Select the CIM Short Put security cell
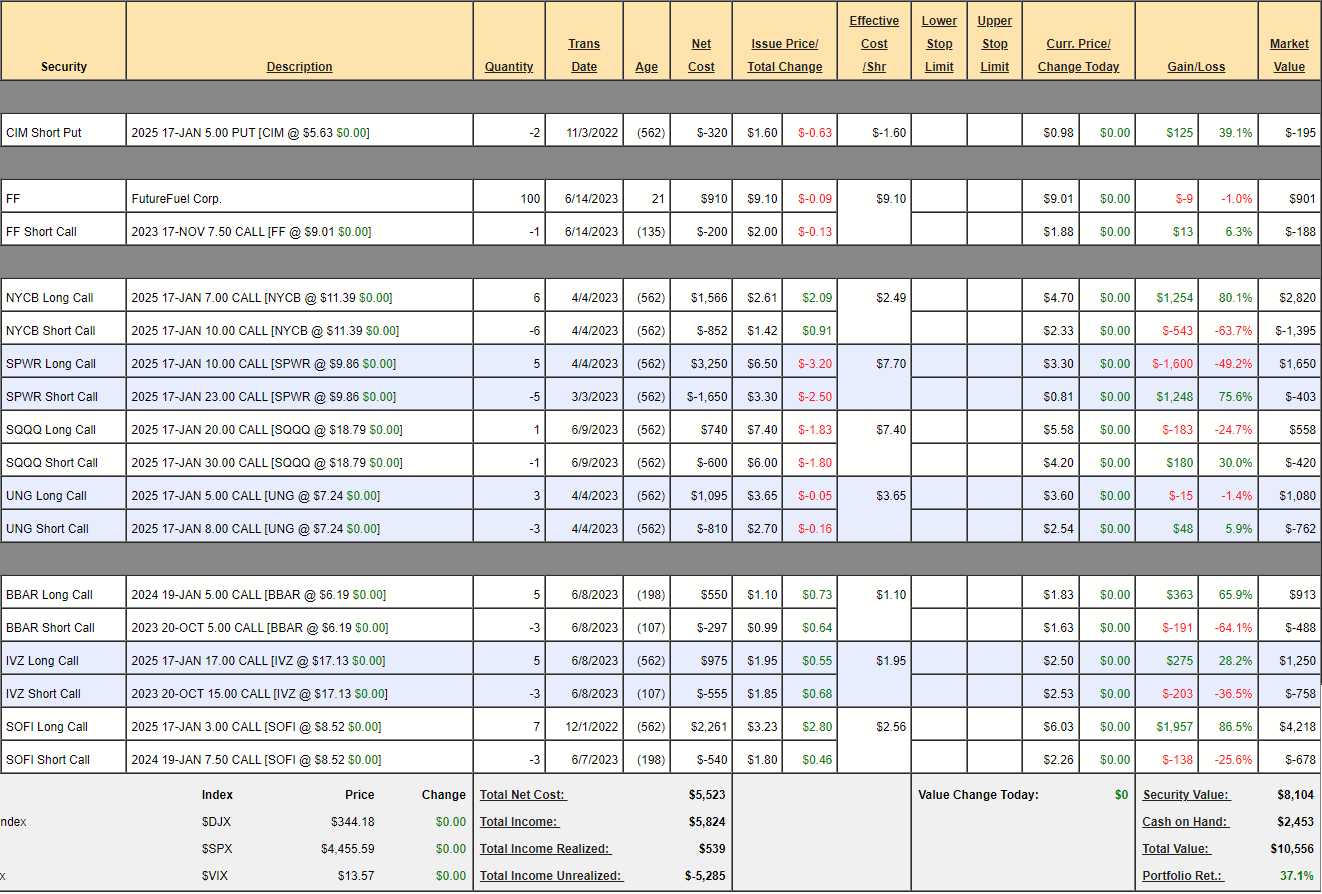The image size is (1322, 894). (x=63, y=132)
